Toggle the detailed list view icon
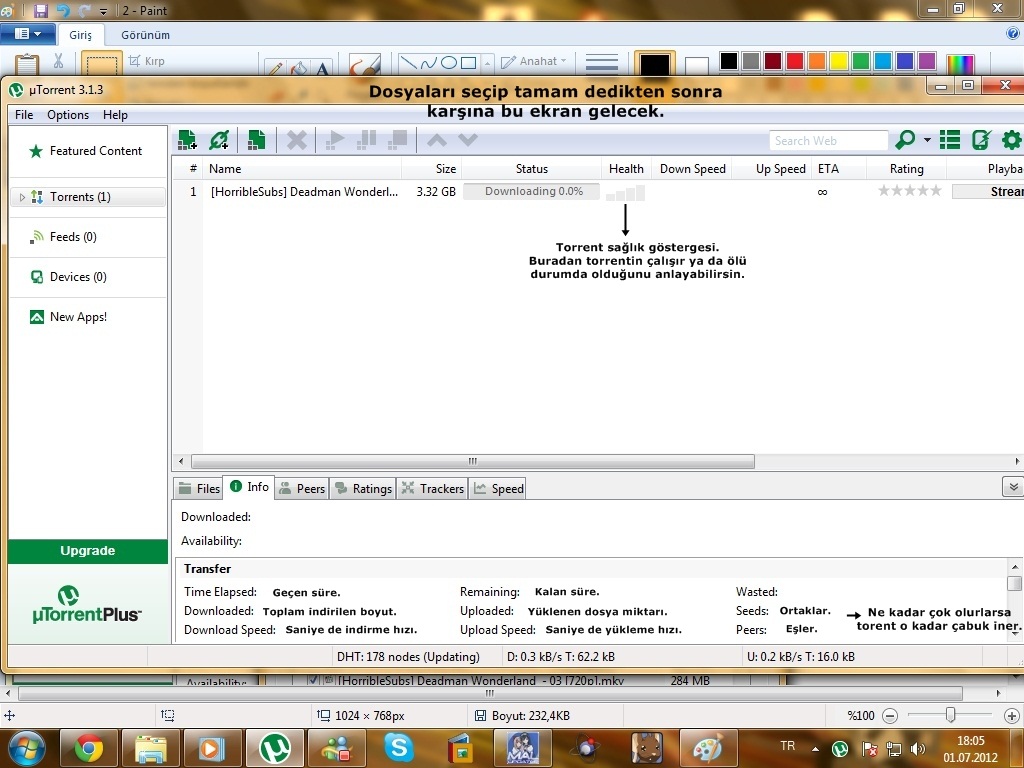 click(x=950, y=140)
